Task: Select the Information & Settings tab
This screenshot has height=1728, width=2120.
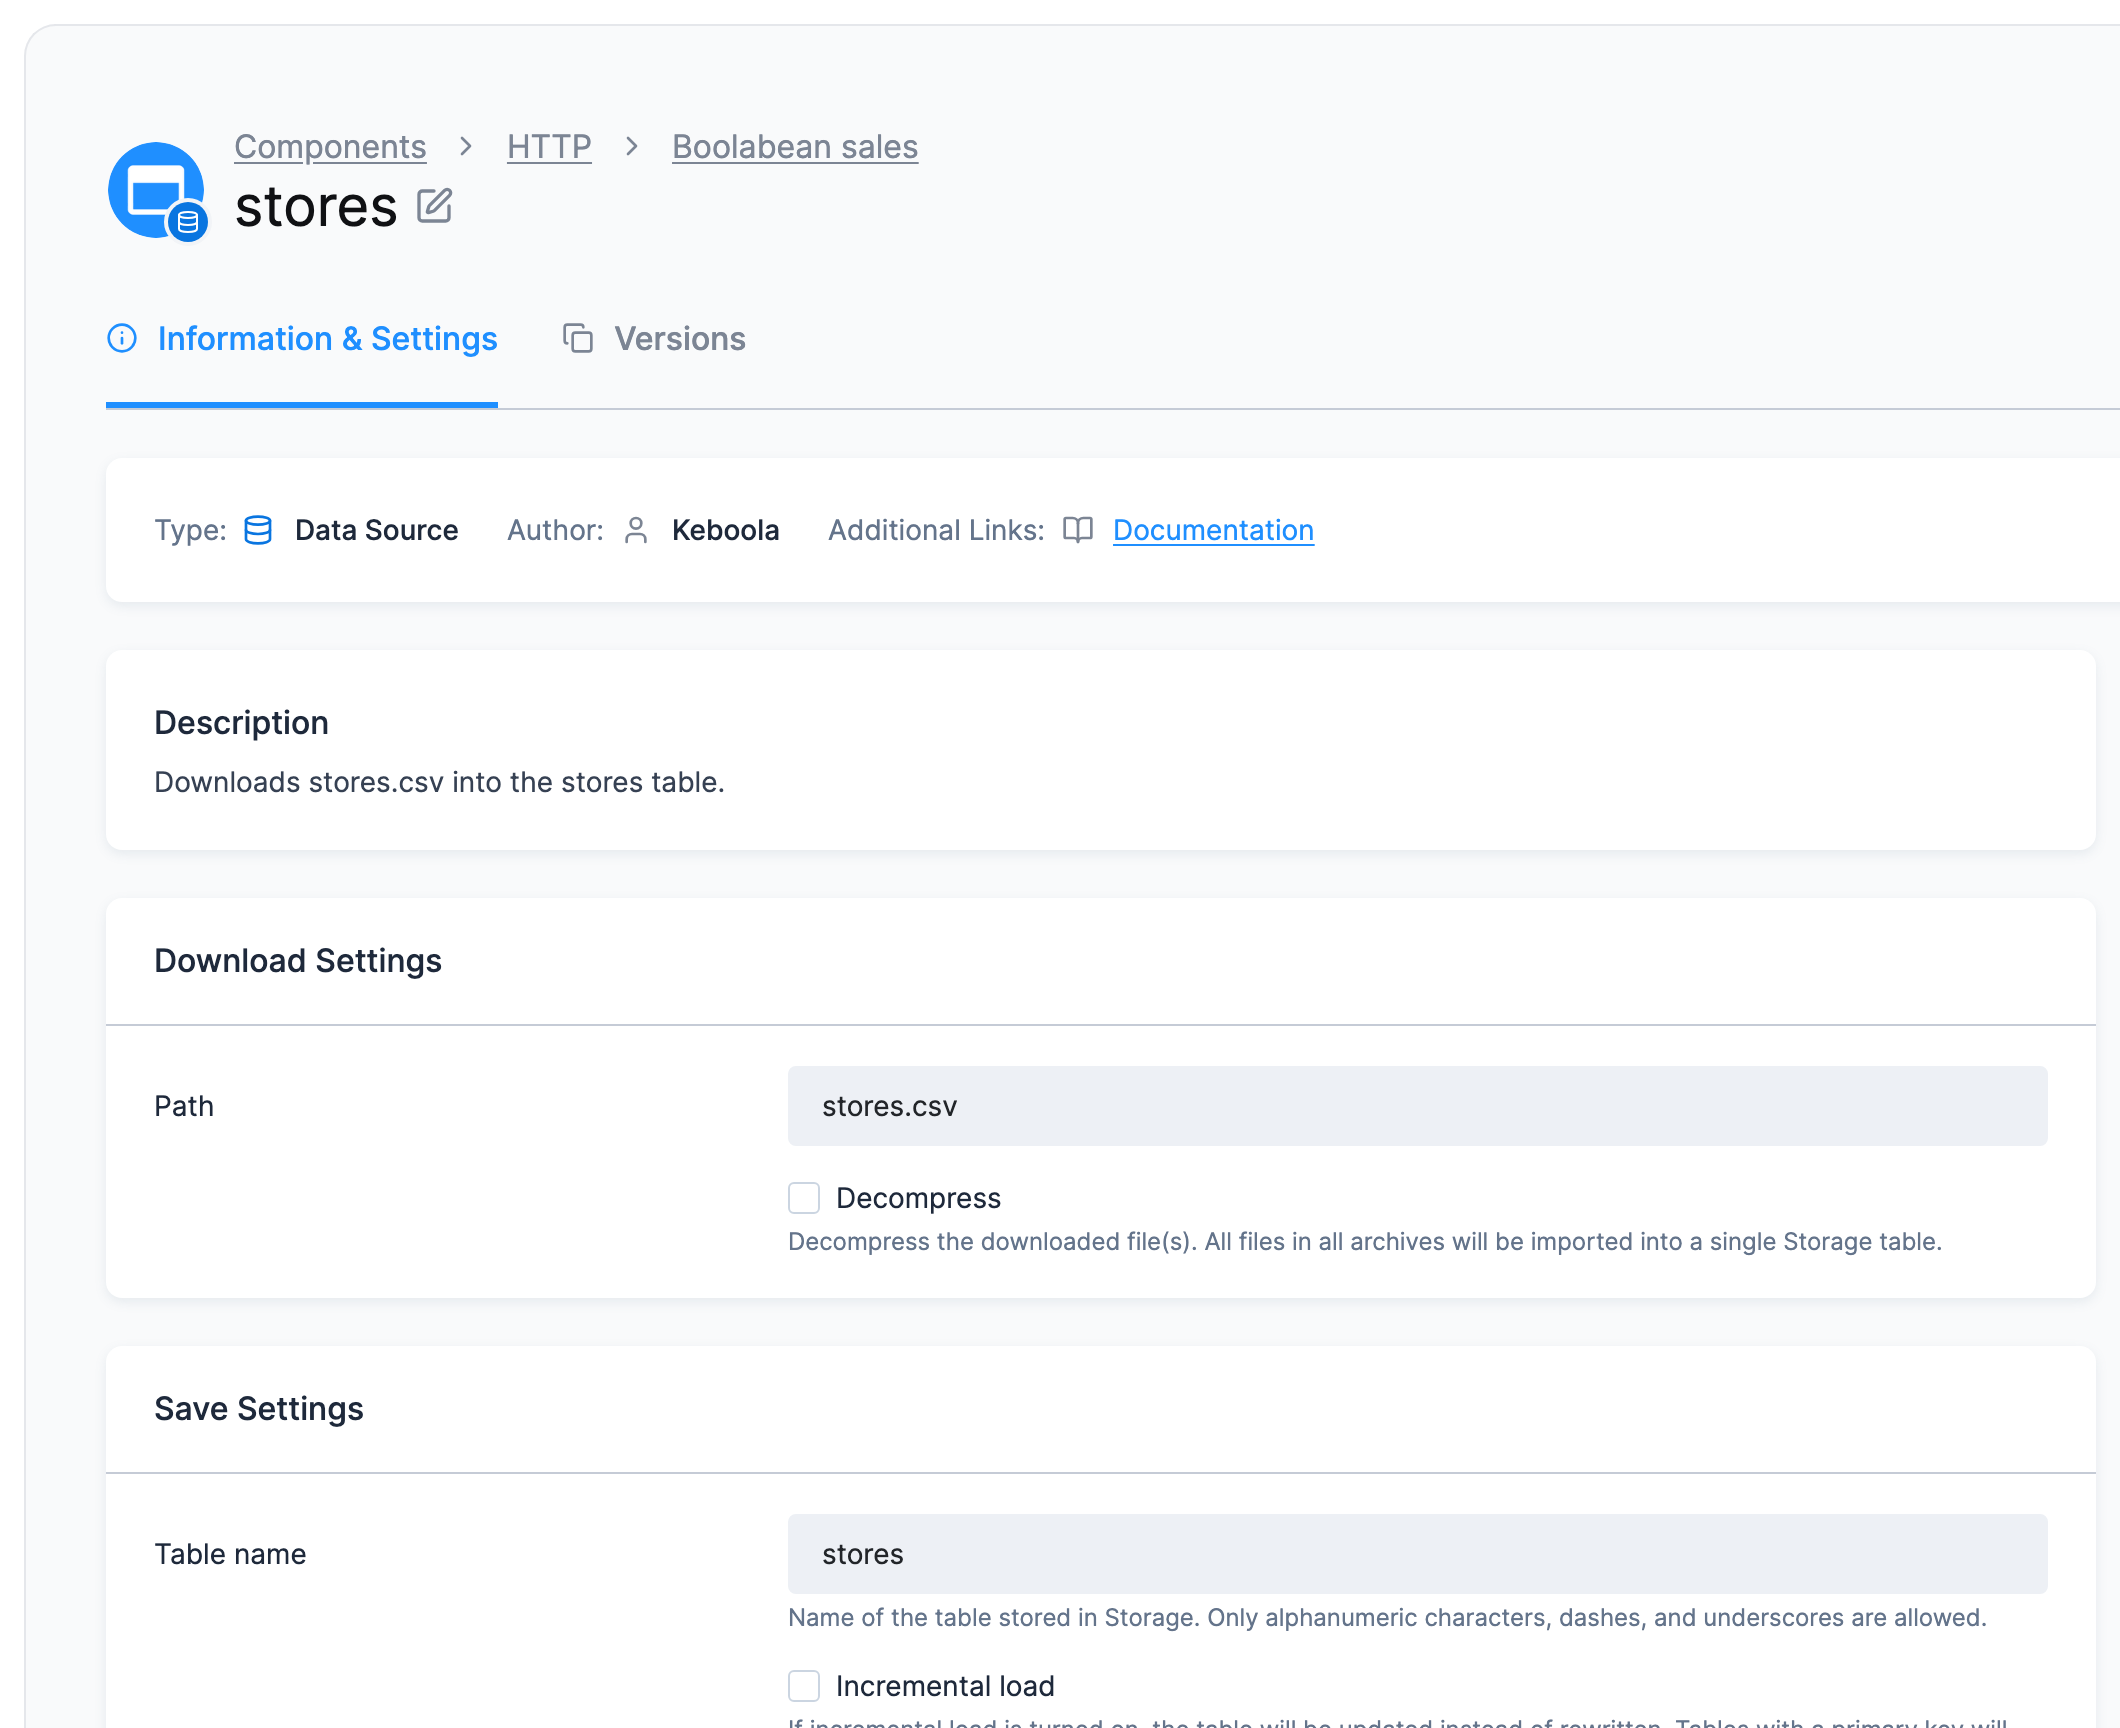Action: click(x=302, y=339)
